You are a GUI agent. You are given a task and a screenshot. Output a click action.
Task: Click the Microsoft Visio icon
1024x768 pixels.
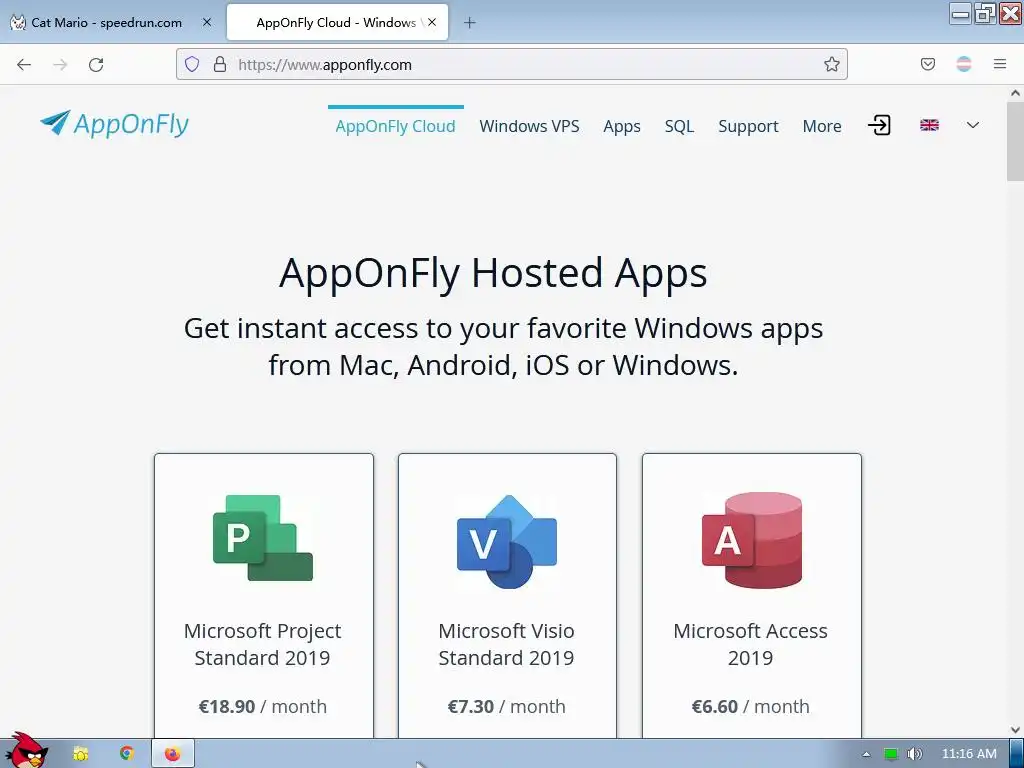507,541
